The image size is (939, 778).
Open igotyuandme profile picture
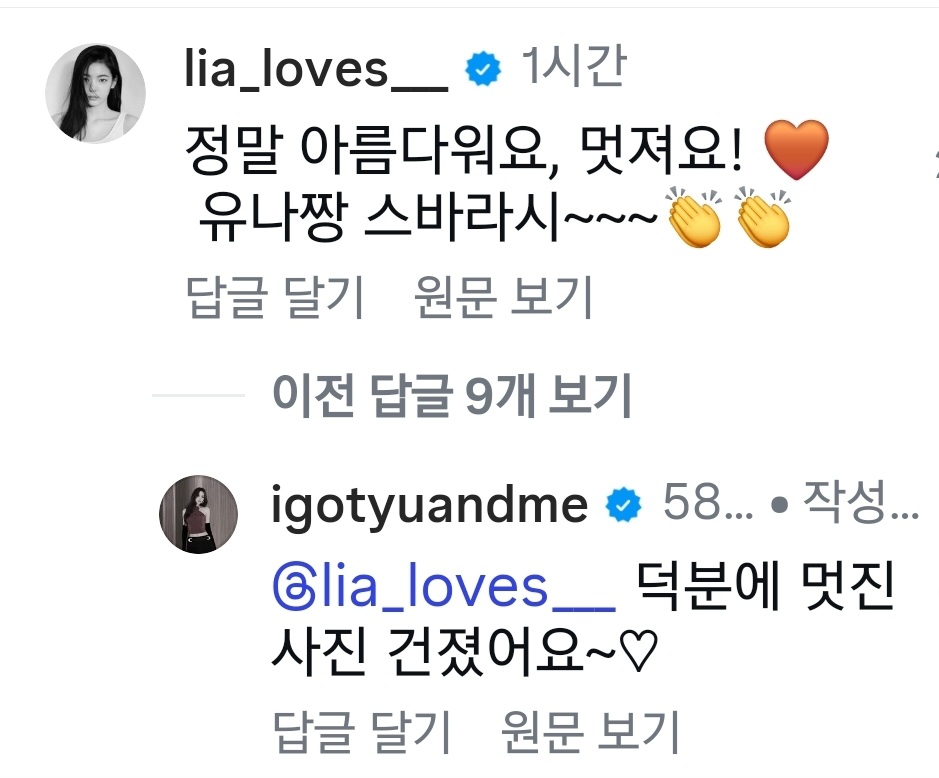pyautogui.click(x=200, y=513)
